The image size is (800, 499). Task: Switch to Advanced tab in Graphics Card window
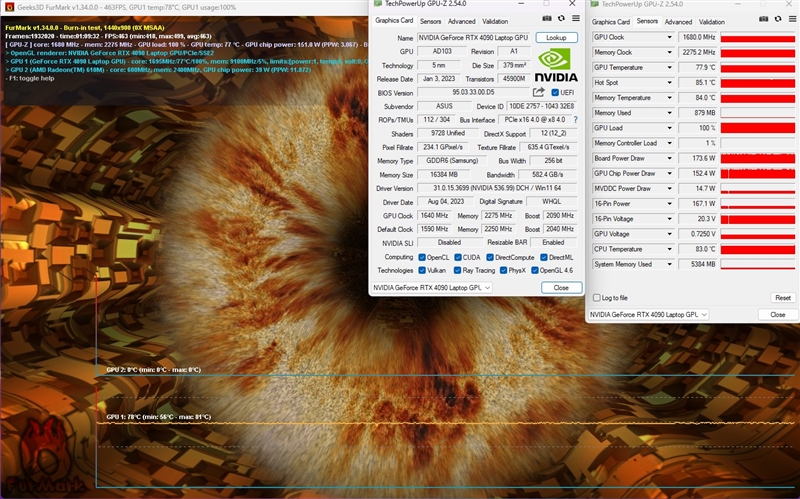461,21
